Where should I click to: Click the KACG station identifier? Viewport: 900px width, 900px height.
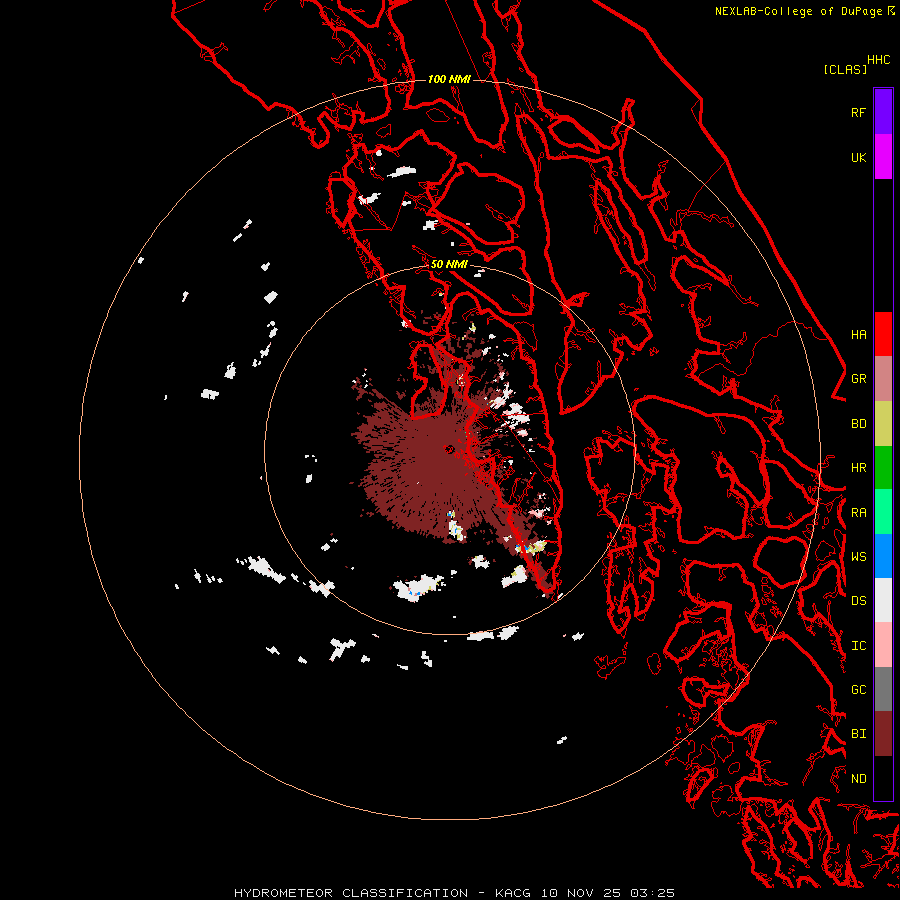click(514, 893)
